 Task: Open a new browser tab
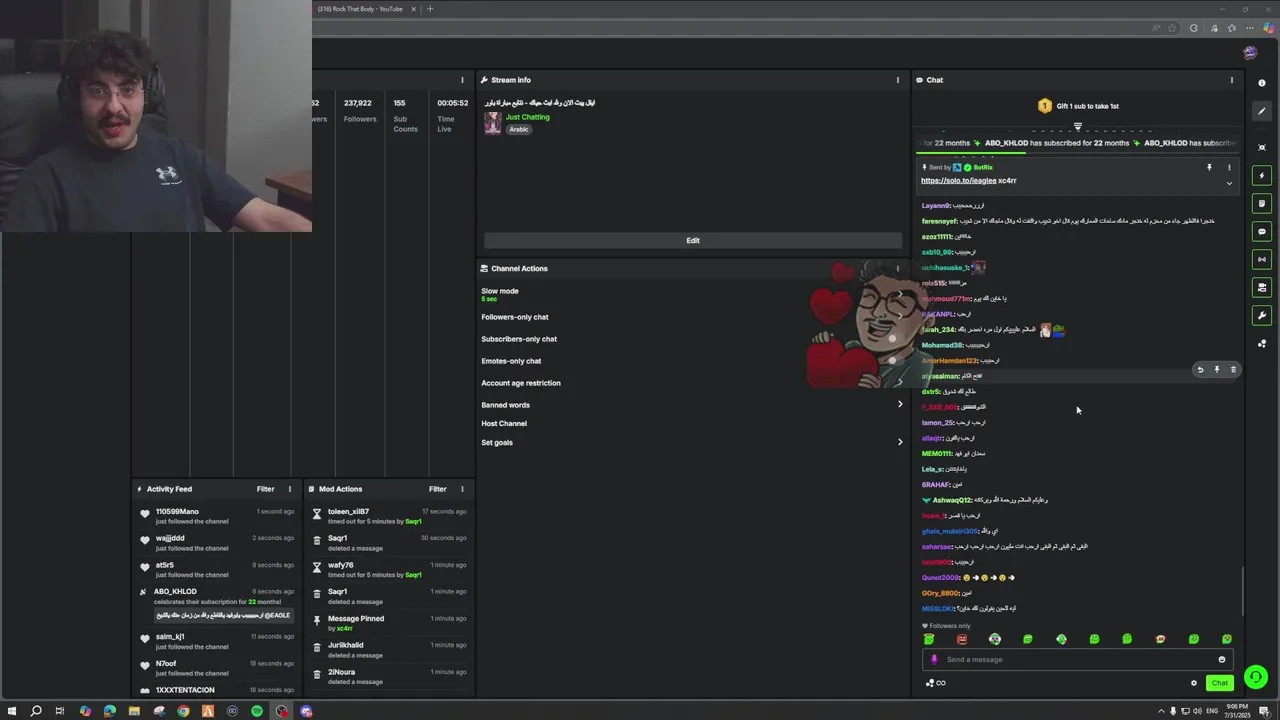[430, 9]
